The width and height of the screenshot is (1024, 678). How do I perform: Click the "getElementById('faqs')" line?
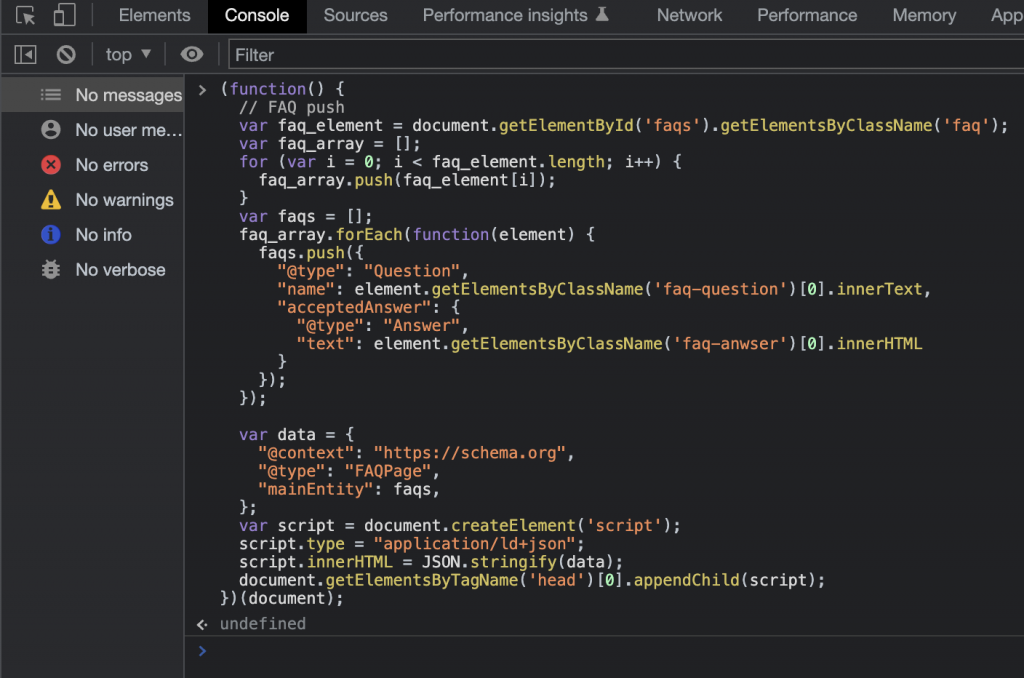(x=624, y=125)
